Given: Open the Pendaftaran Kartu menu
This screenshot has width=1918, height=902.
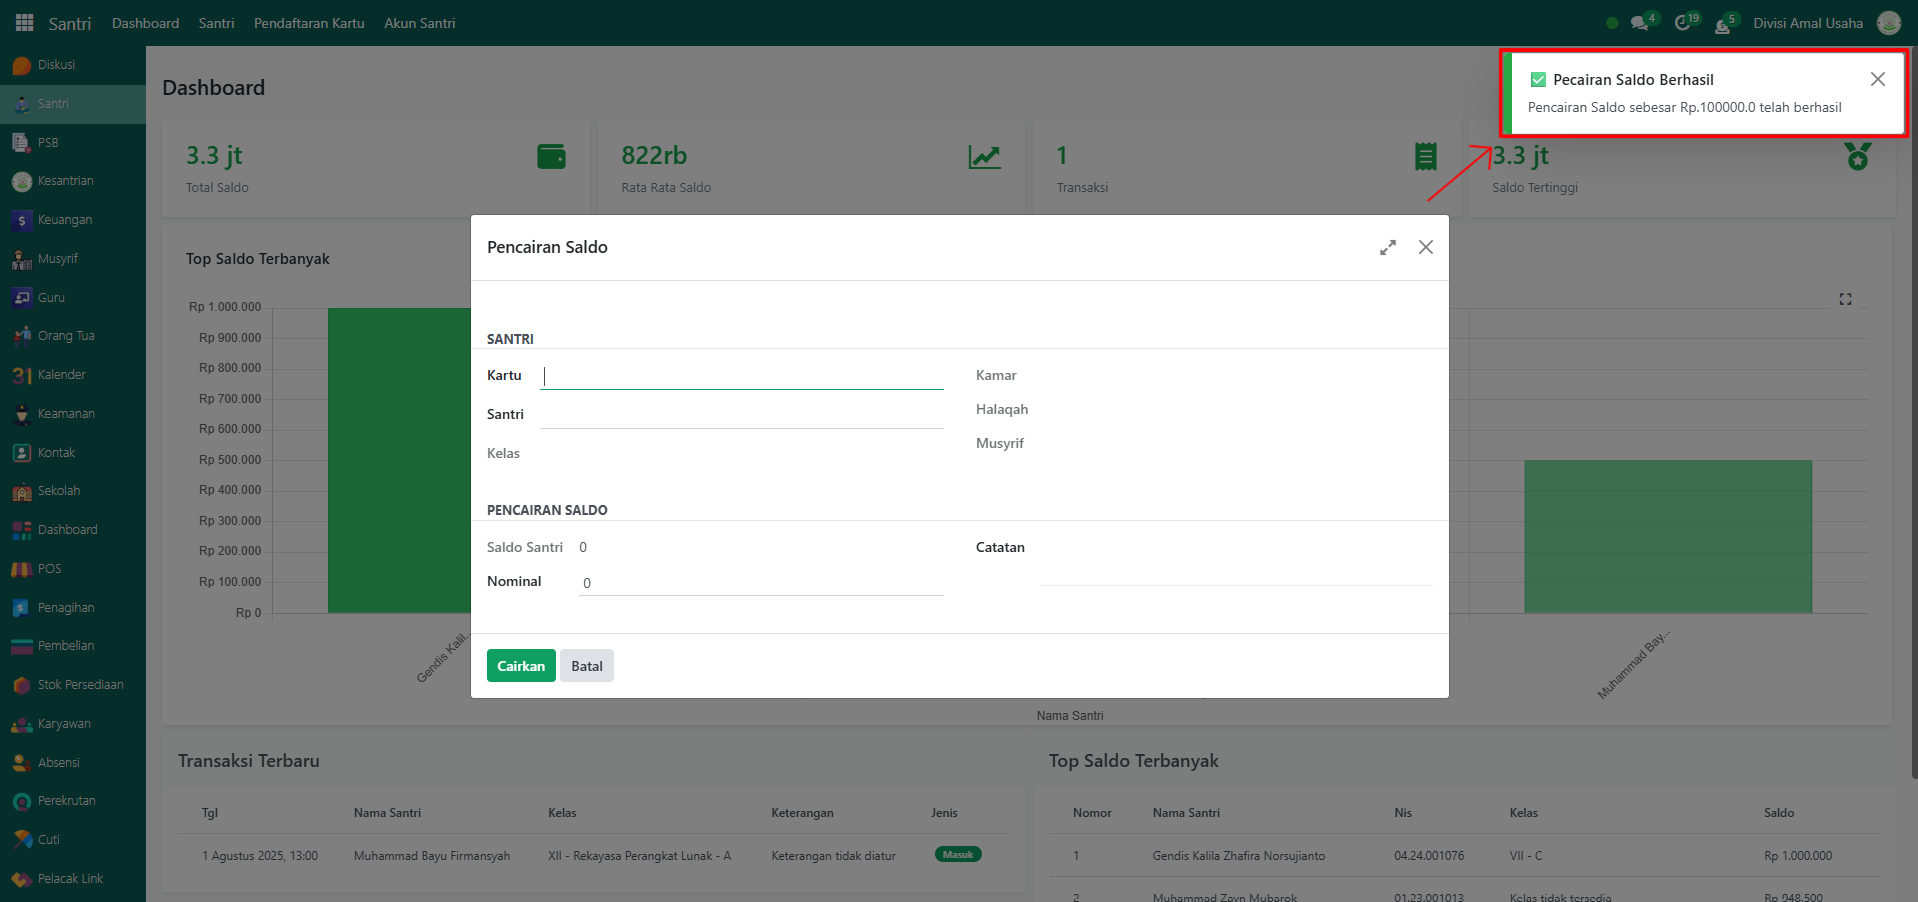Looking at the screenshot, I should coord(309,23).
